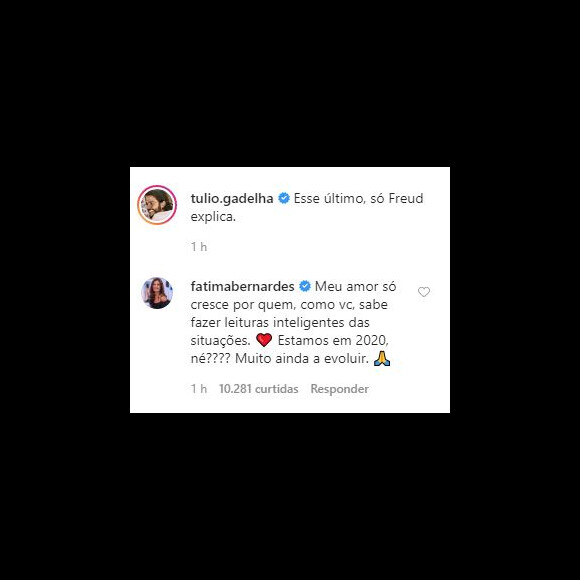Viewport: 580px width, 580px height.
Task: View the 10.281 curtidas likes list
Action: (x=259, y=389)
